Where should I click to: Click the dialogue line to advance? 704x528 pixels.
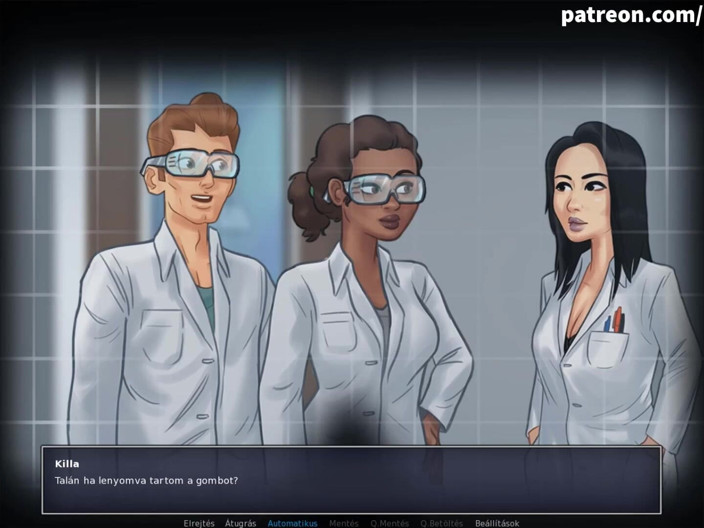(x=146, y=480)
